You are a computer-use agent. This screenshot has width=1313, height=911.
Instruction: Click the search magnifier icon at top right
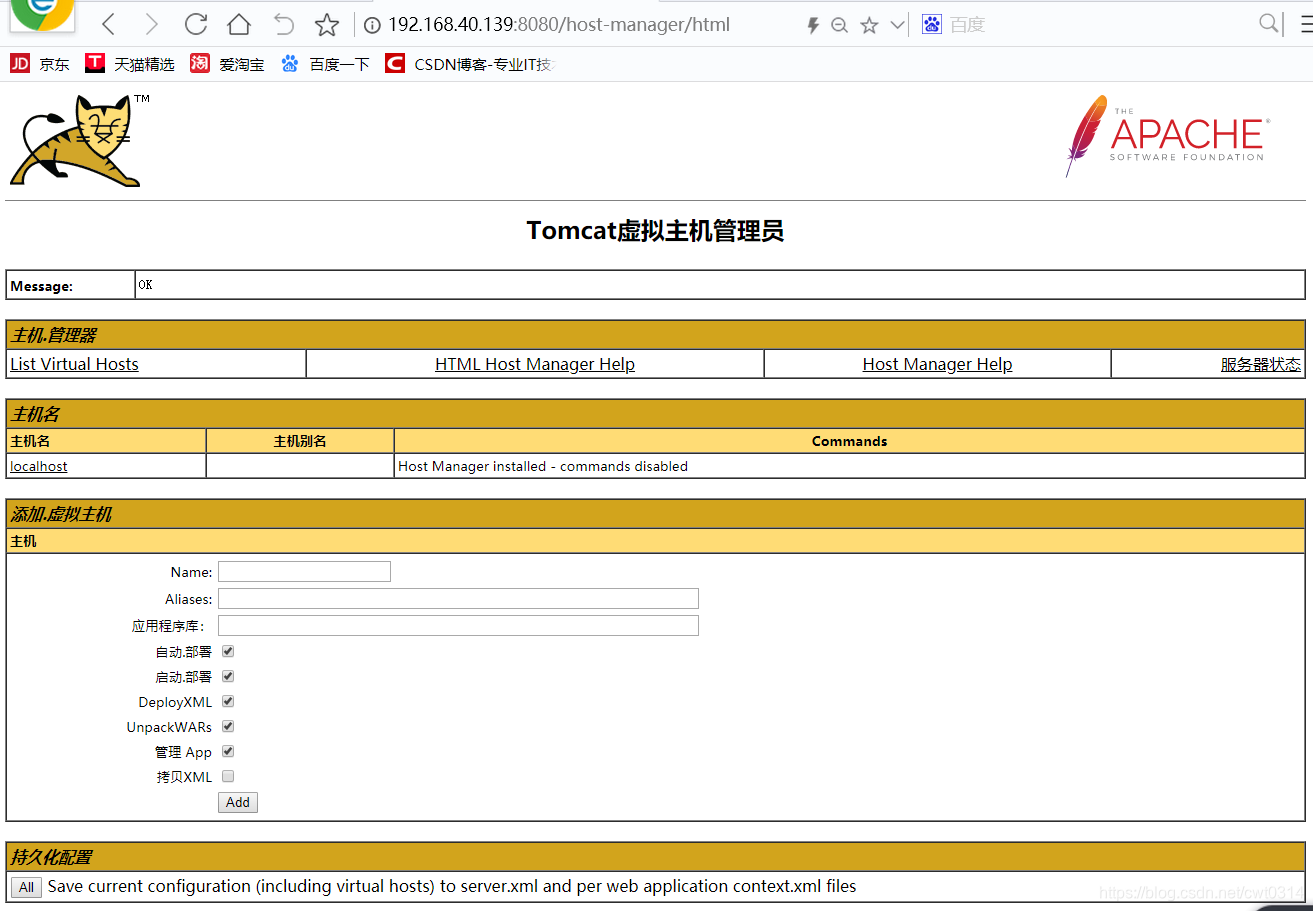[1268, 23]
